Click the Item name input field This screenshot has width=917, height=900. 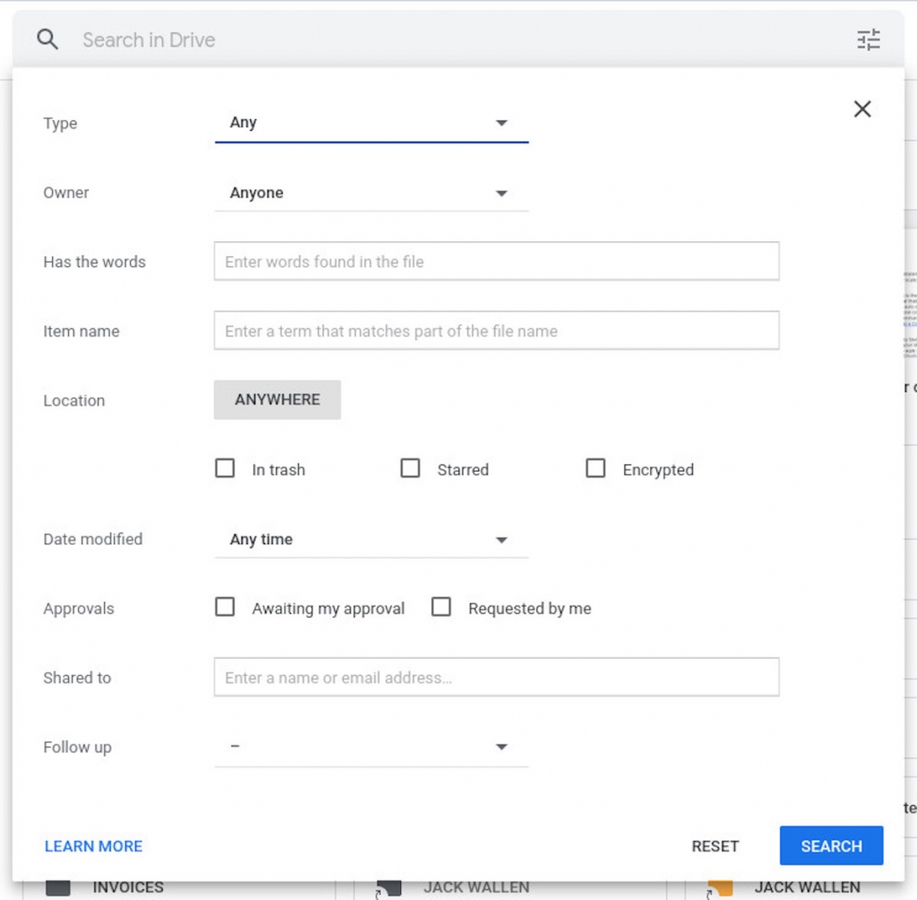tap(495, 331)
